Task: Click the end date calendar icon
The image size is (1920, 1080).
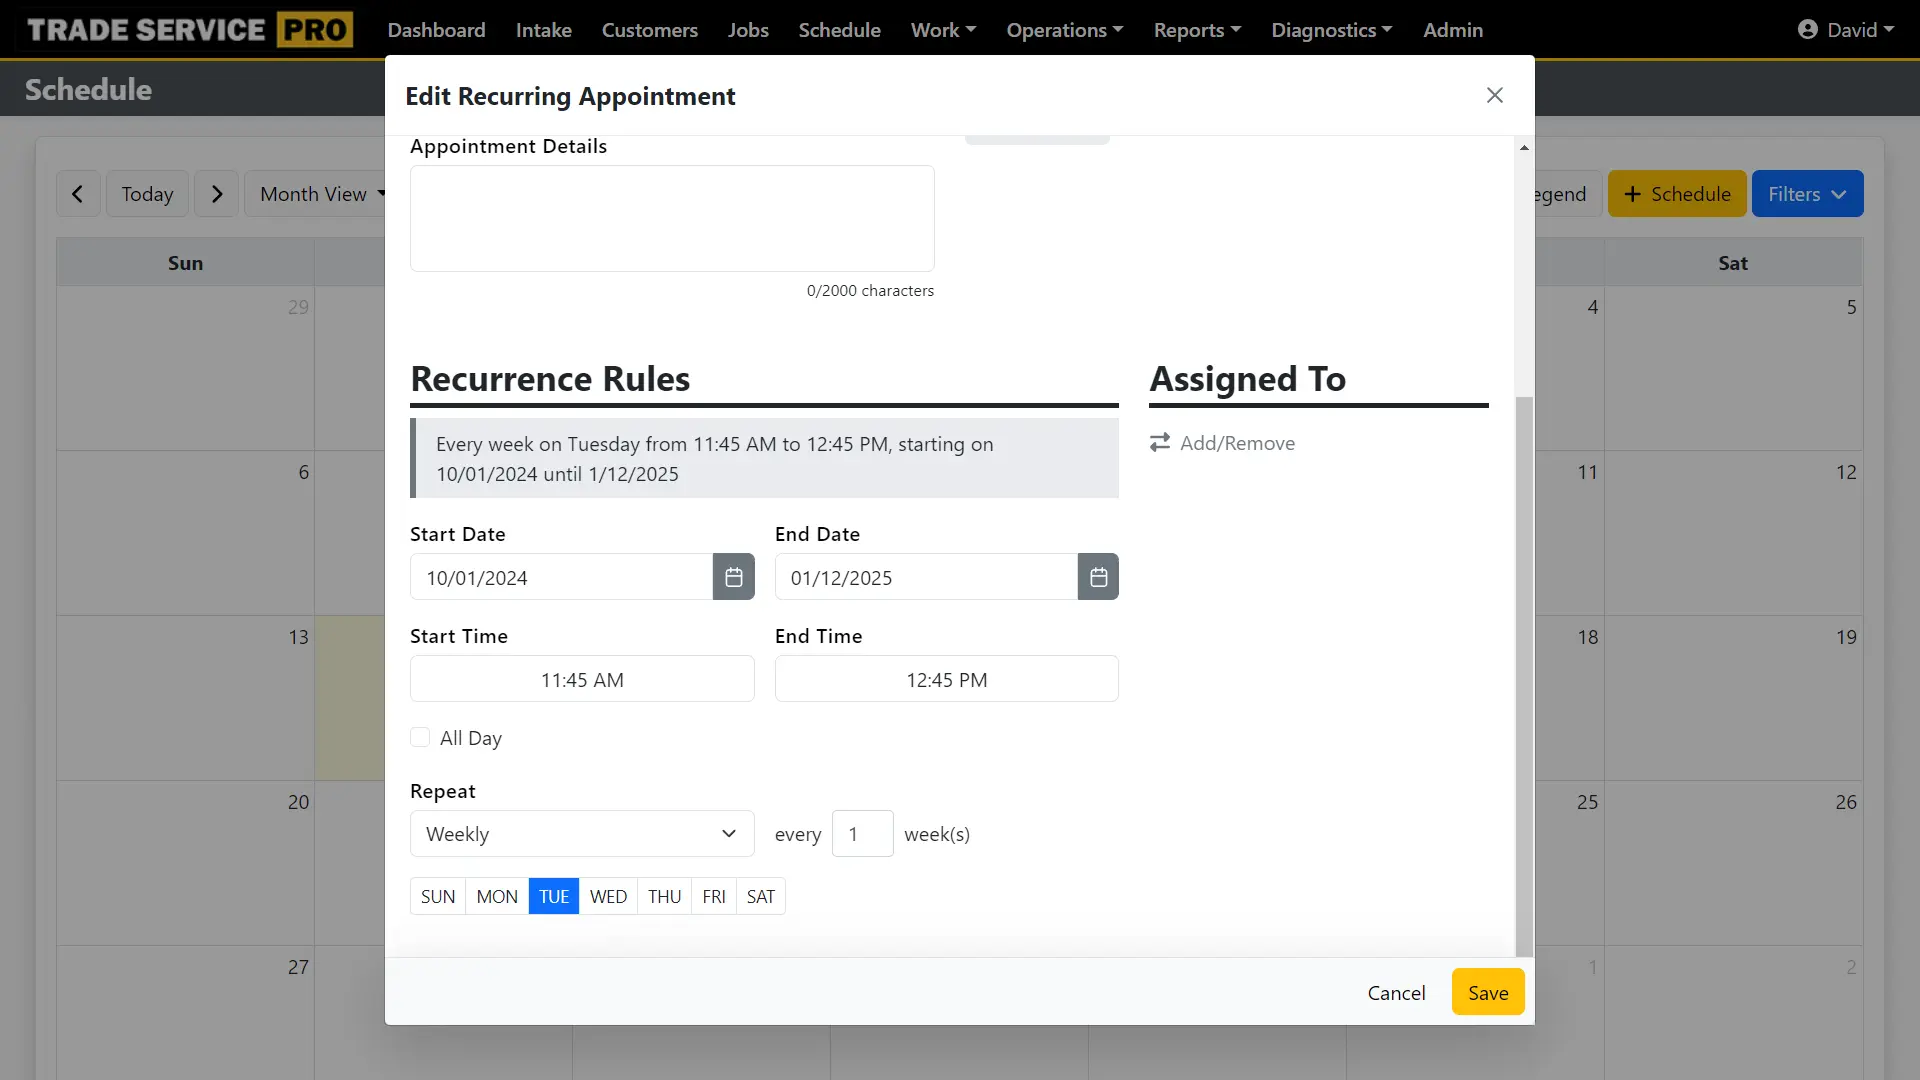Action: 1097,576
